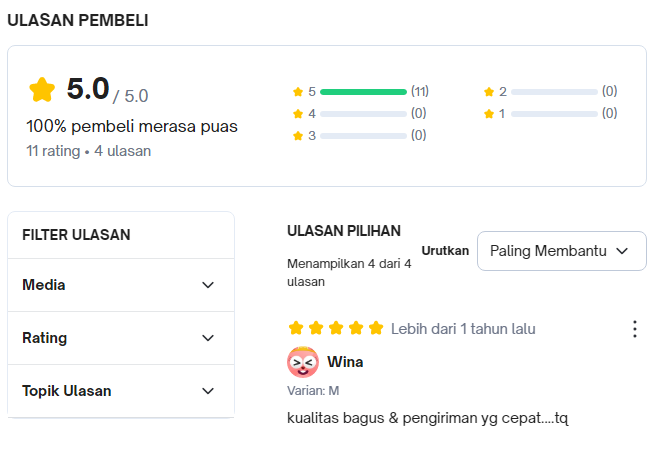The image size is (661, 454).
Task: Click the (11) count beside 5 stars
Action: (x=420, y=91)
